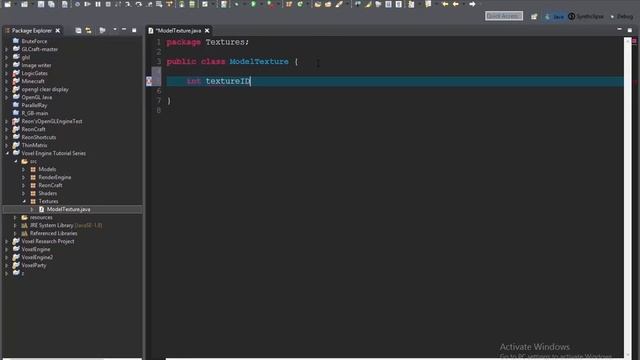Close the ModelTexture.java tab
Image resolution: width=640 pixels, height=360 pixels.
pyautogui.click(x=207, y=31)
